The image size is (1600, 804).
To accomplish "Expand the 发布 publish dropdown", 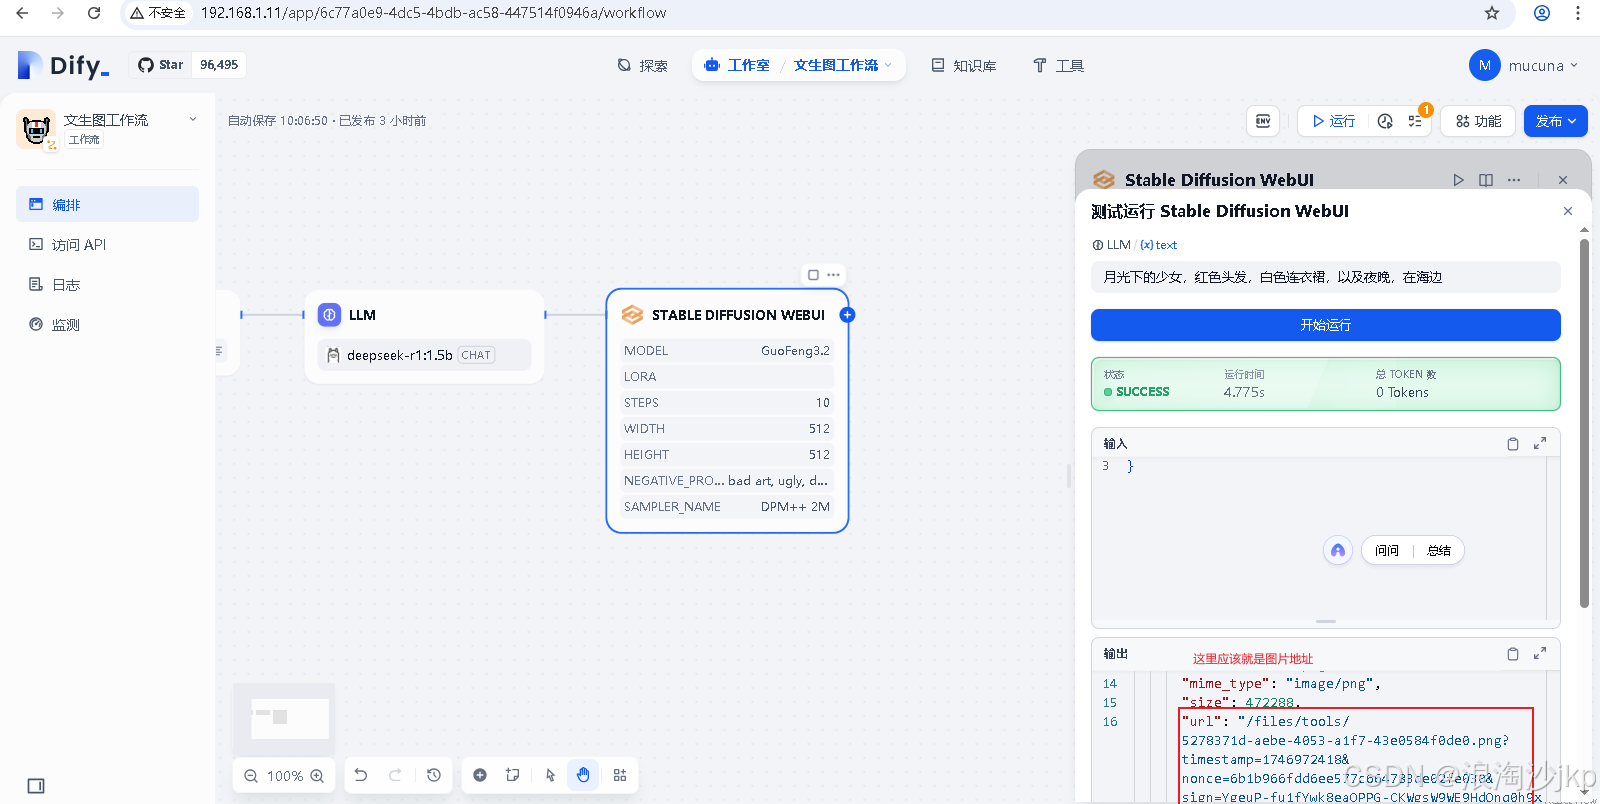I will (x=1556, y=121).
